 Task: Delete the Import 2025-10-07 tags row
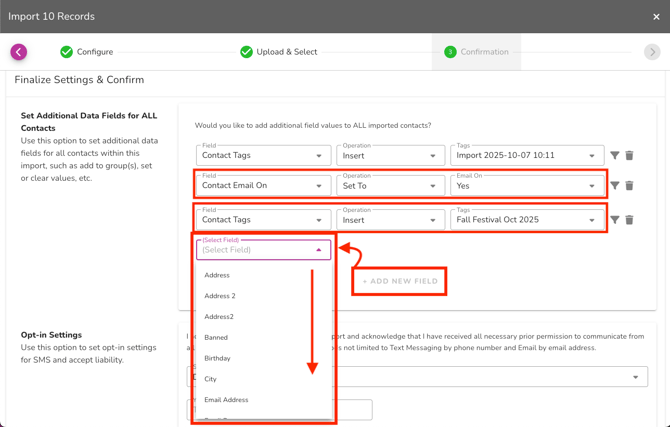click(629, 156)
